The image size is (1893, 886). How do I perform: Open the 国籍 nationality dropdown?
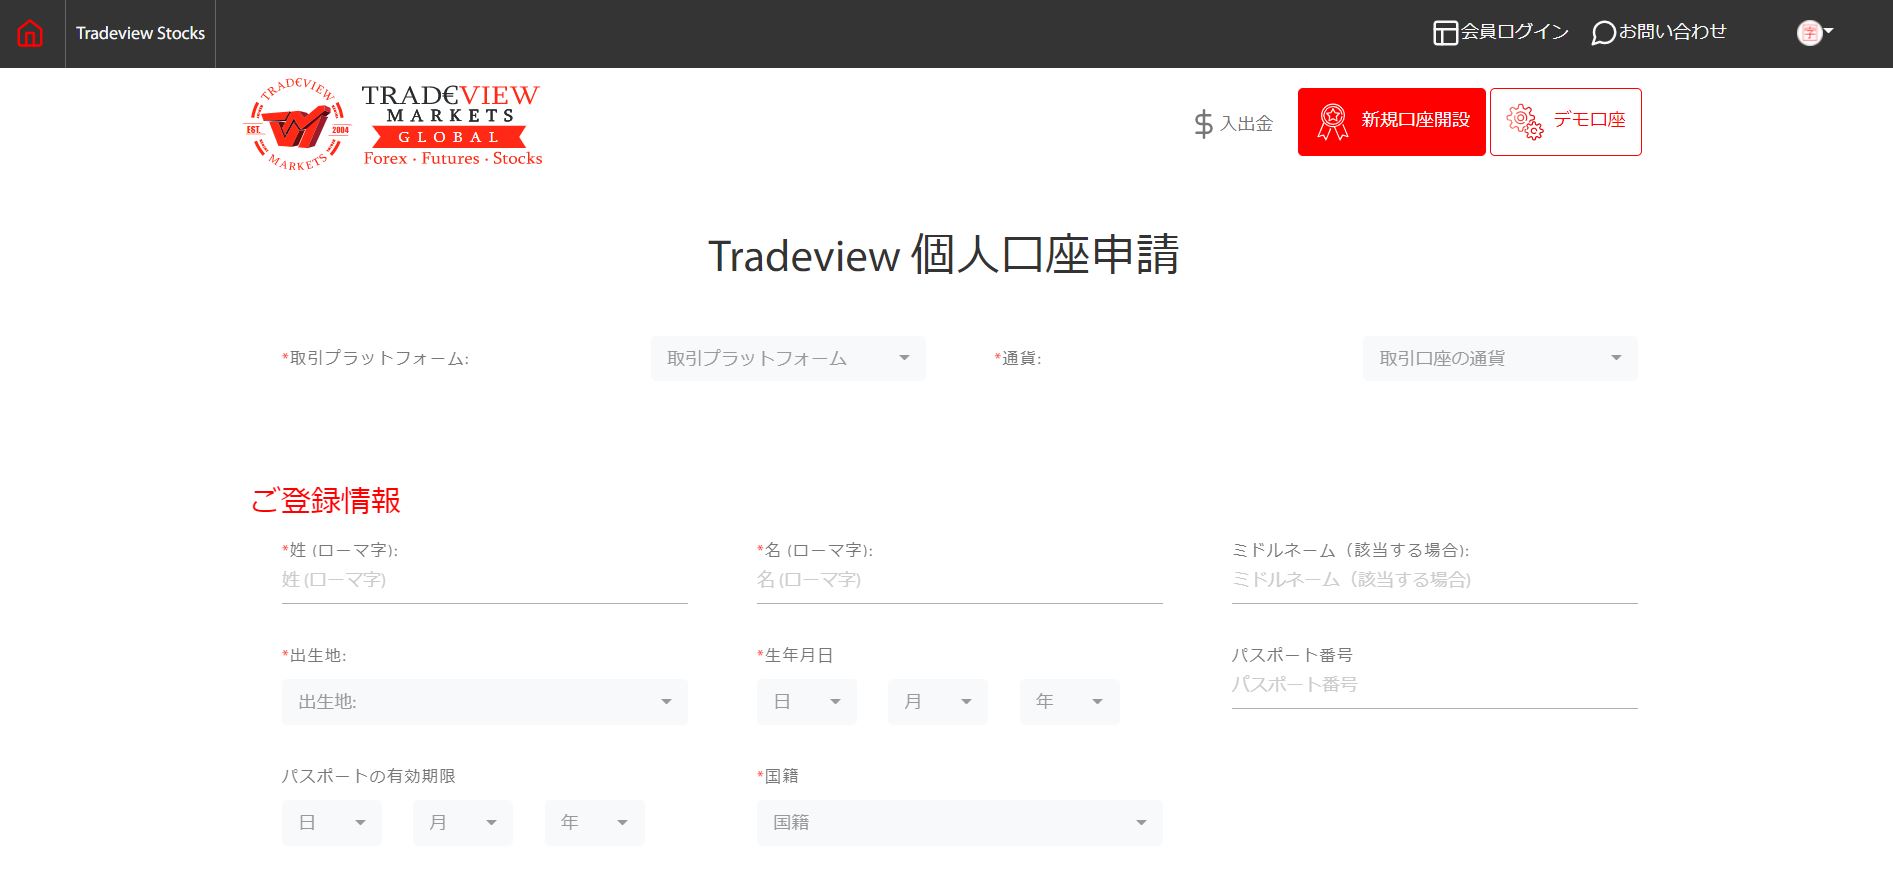959,823
